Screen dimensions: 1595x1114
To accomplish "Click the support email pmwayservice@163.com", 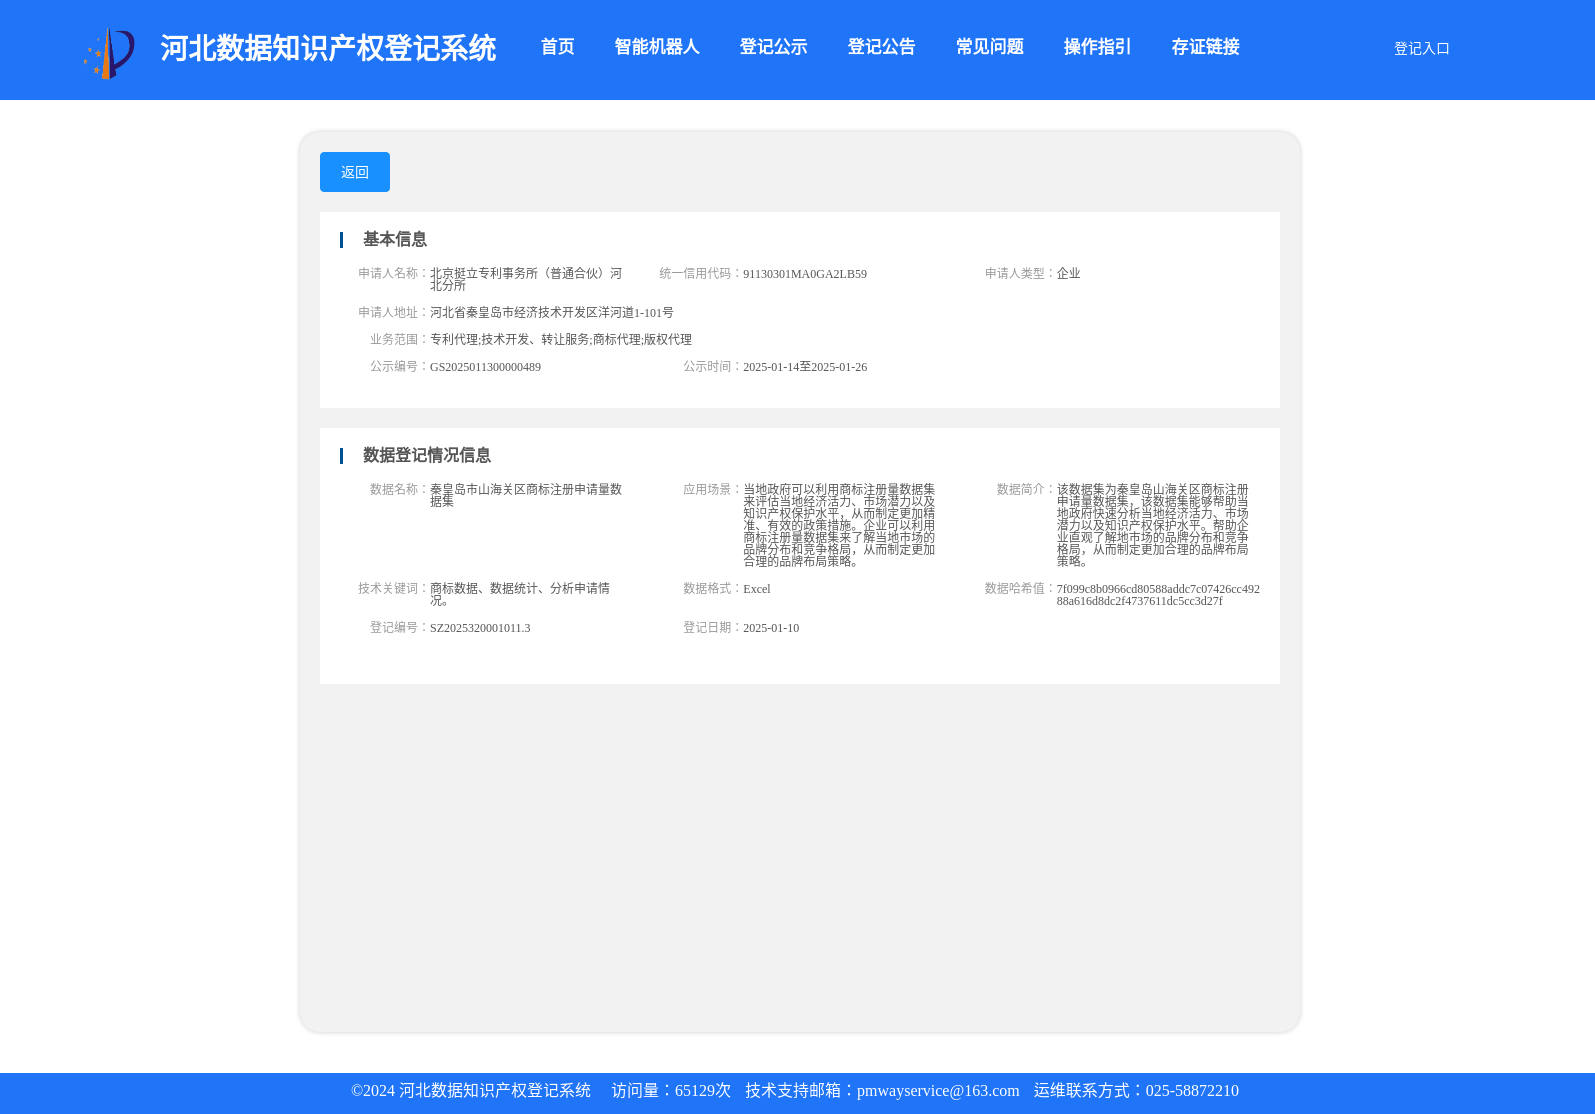I will coord(938,1091).
